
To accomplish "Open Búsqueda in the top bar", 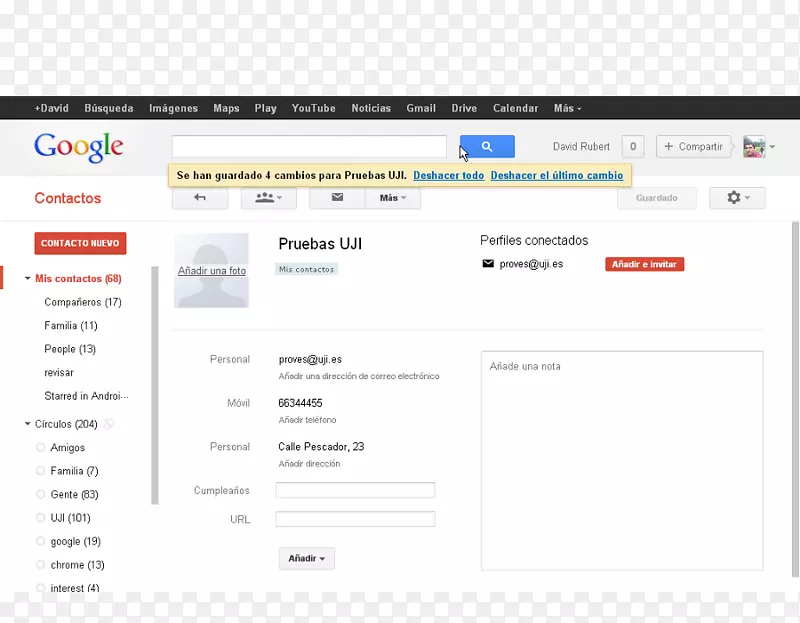I will (109, 108).
